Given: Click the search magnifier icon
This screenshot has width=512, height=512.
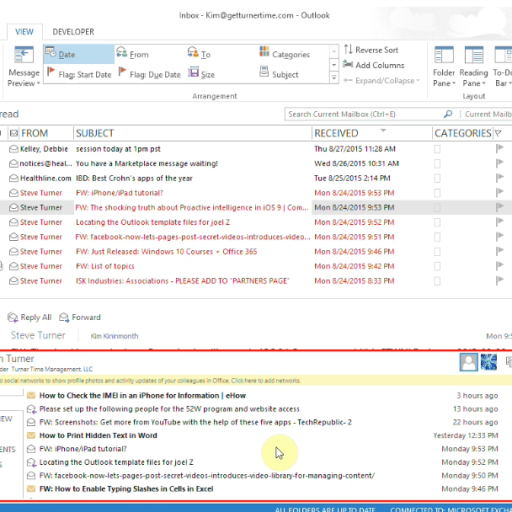Looking at the screenshot, I should coord(448,114).
